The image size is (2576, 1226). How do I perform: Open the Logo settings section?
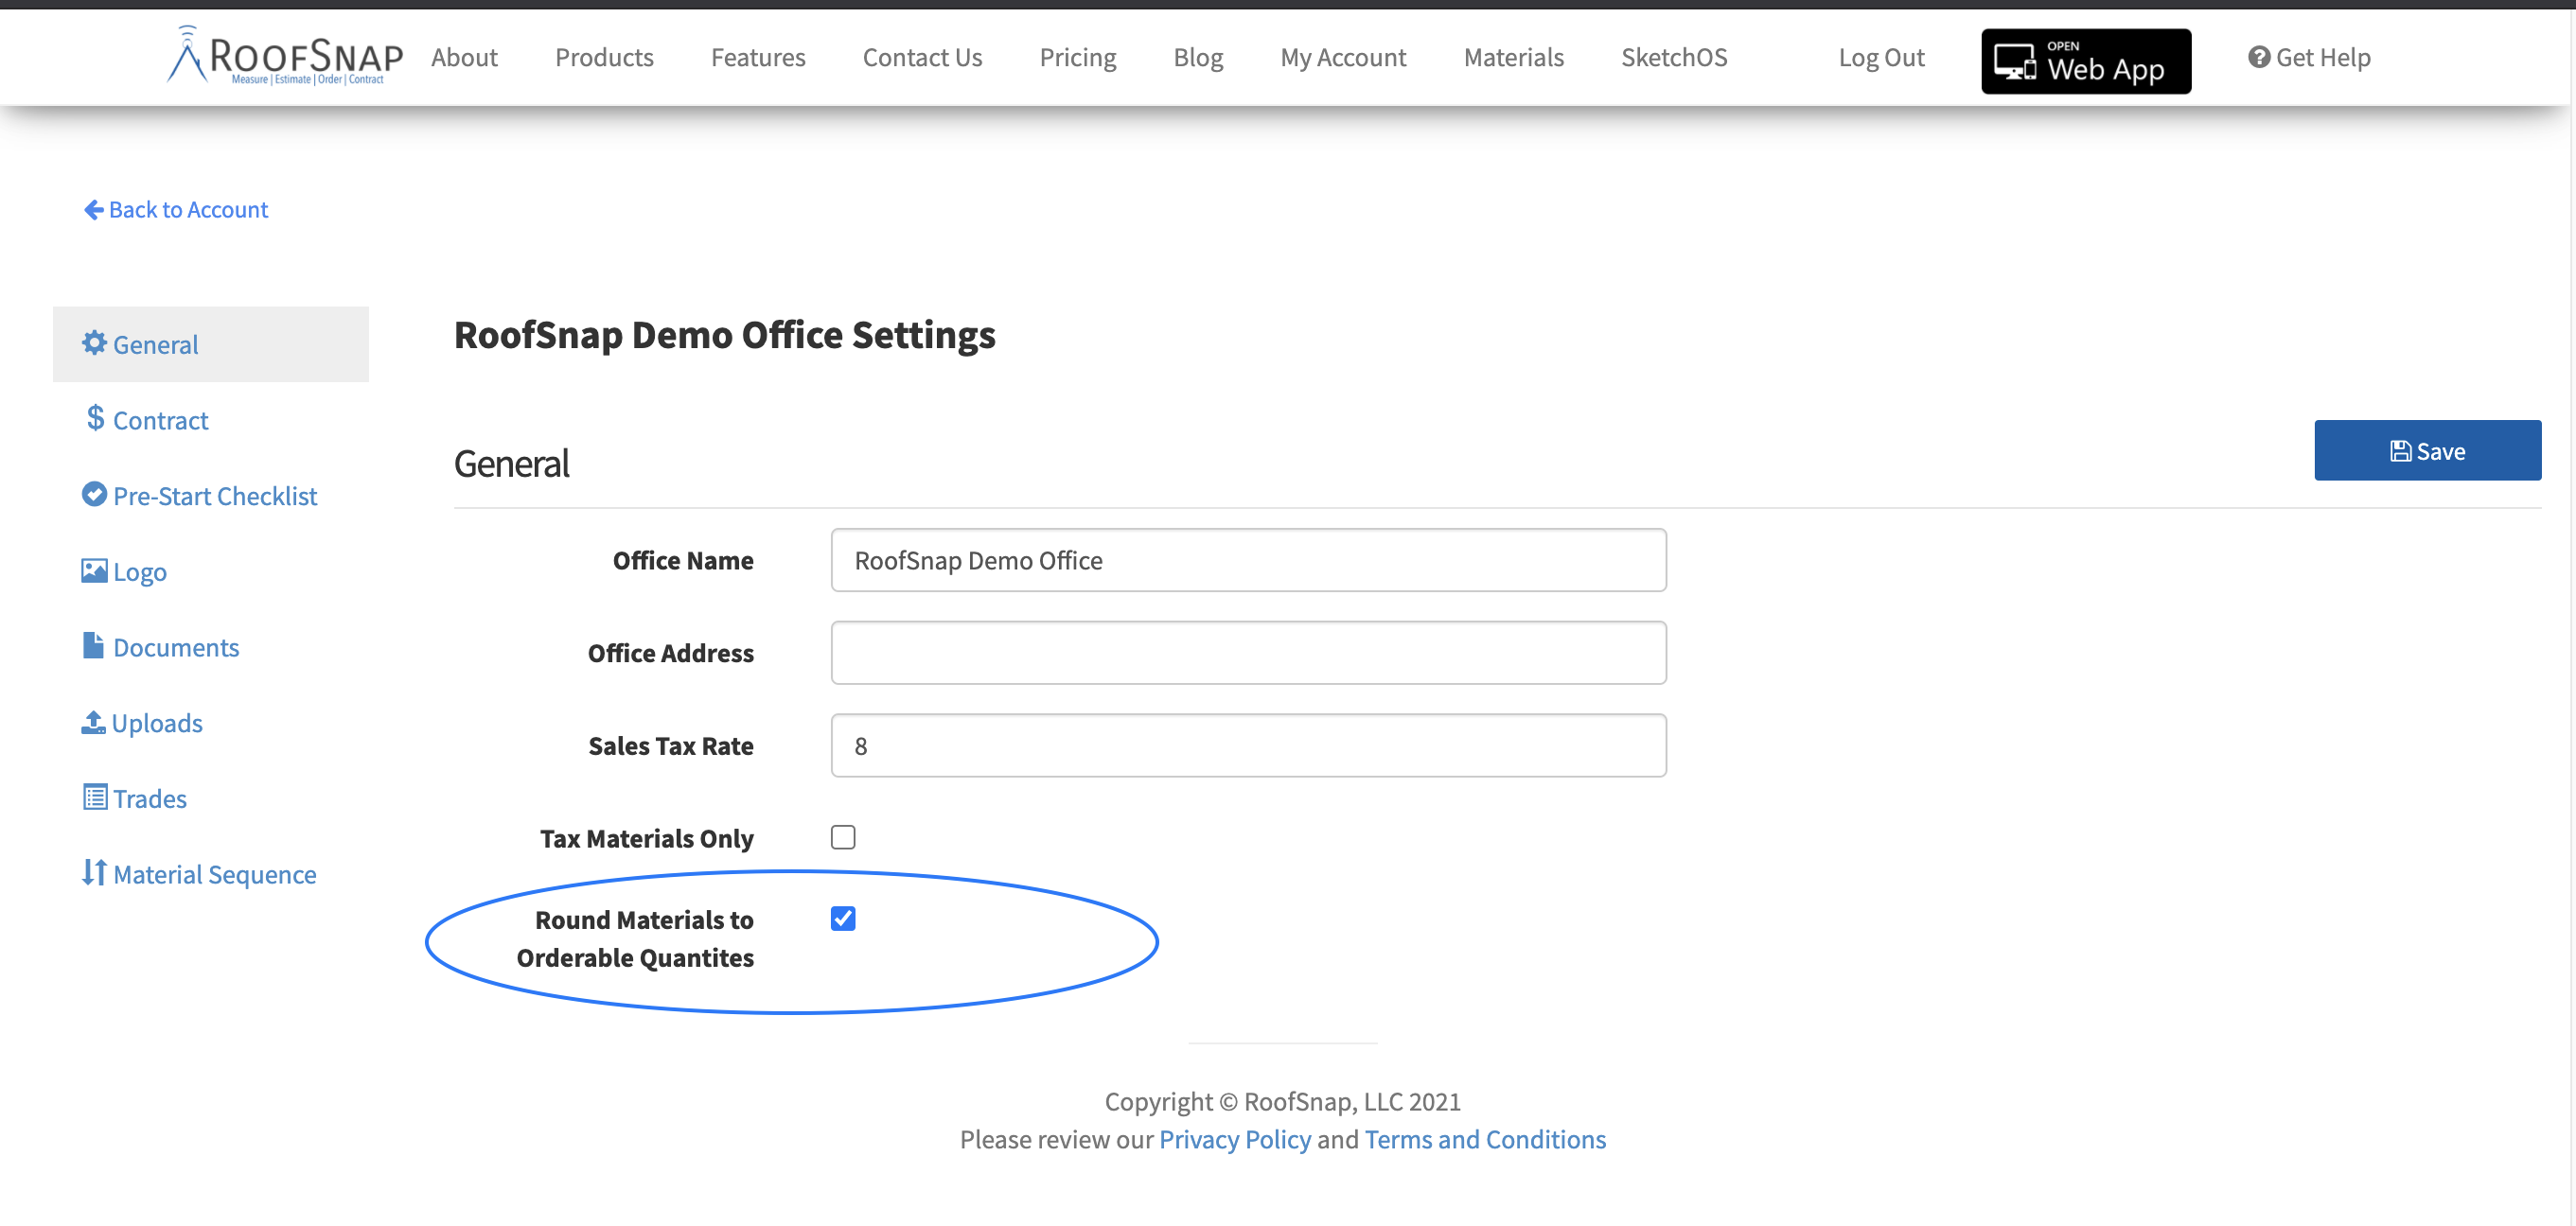pyautogui.click(x=211, y=571)
